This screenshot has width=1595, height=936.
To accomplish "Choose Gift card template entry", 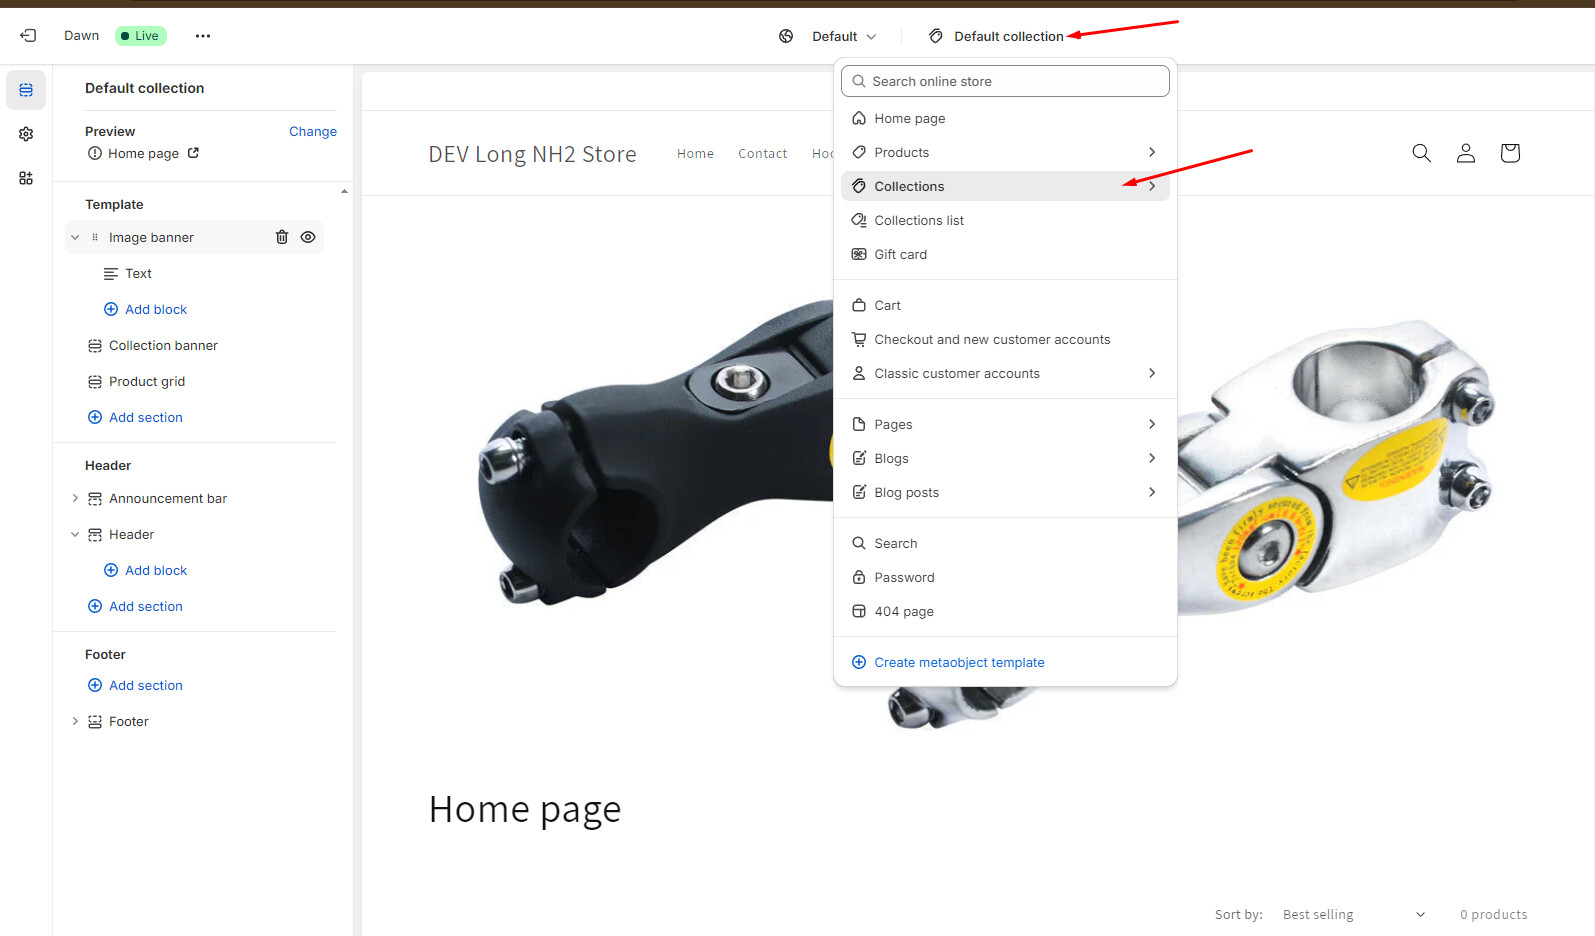I will [1005, 254].
